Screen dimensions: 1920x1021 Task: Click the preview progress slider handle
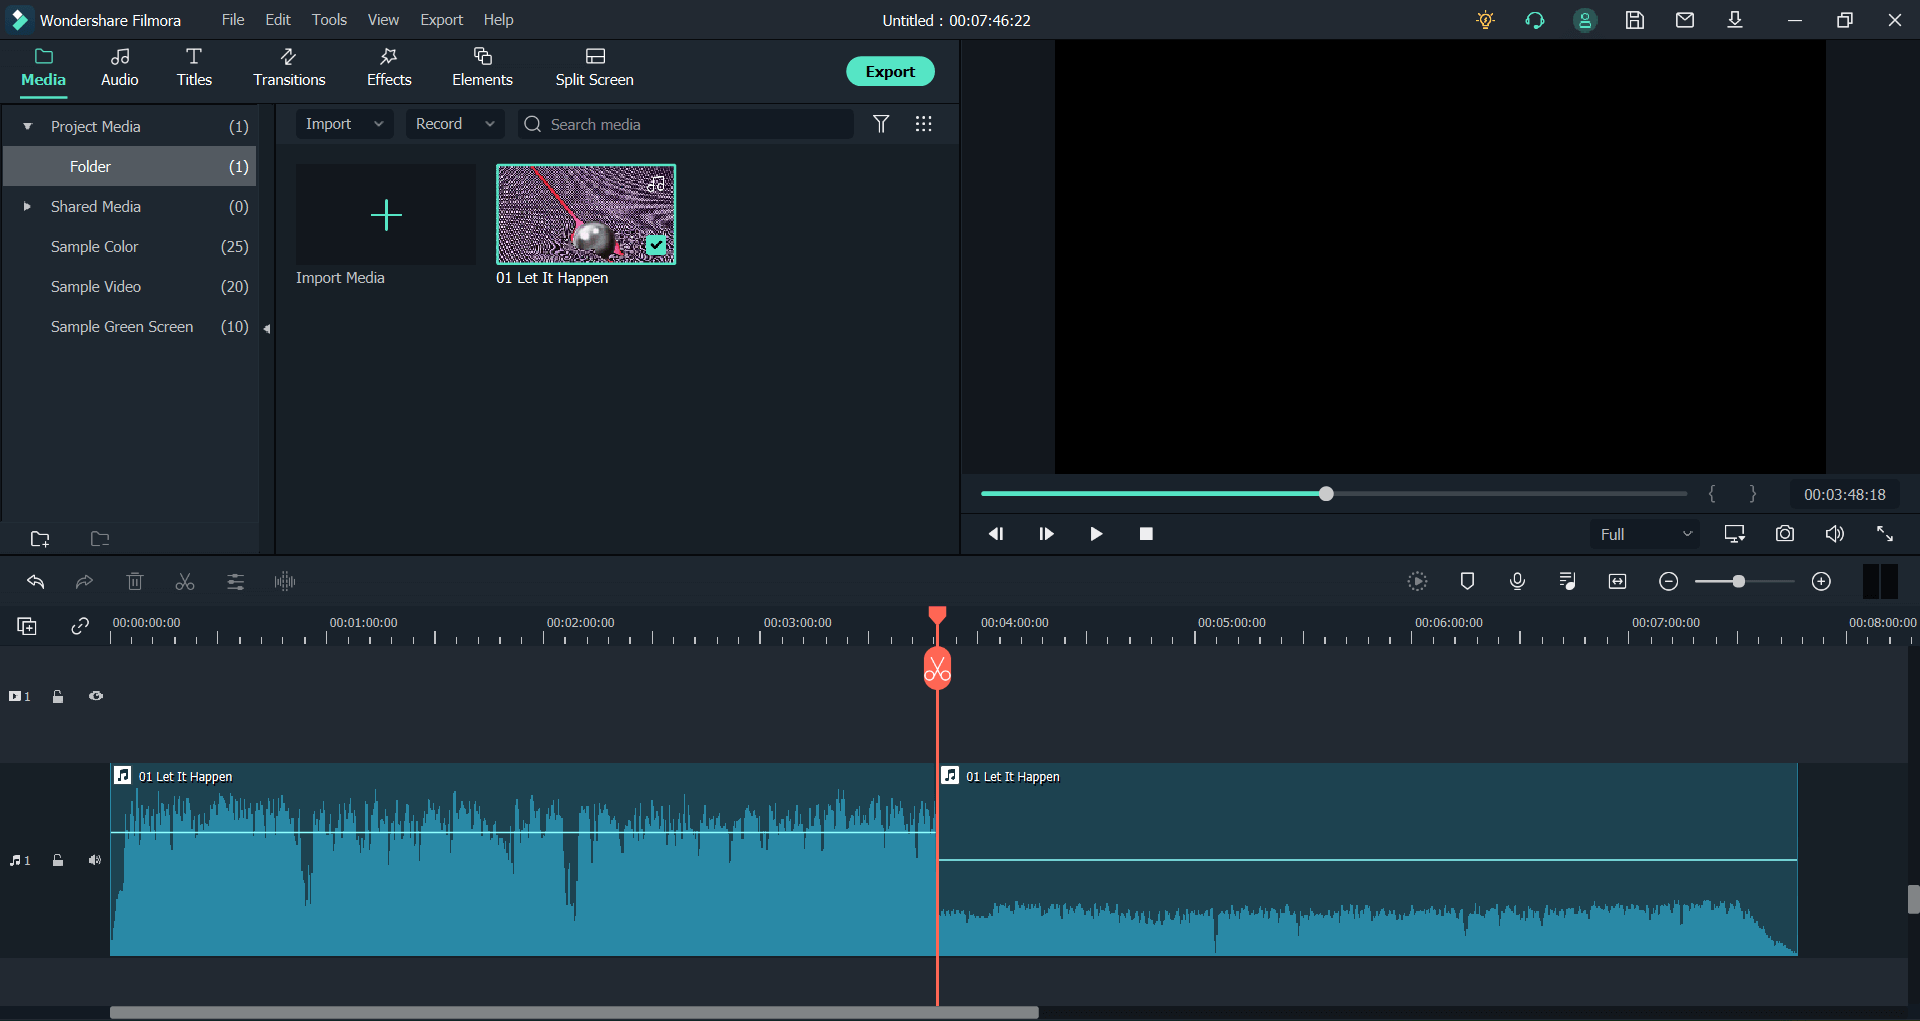(1326, 494)
